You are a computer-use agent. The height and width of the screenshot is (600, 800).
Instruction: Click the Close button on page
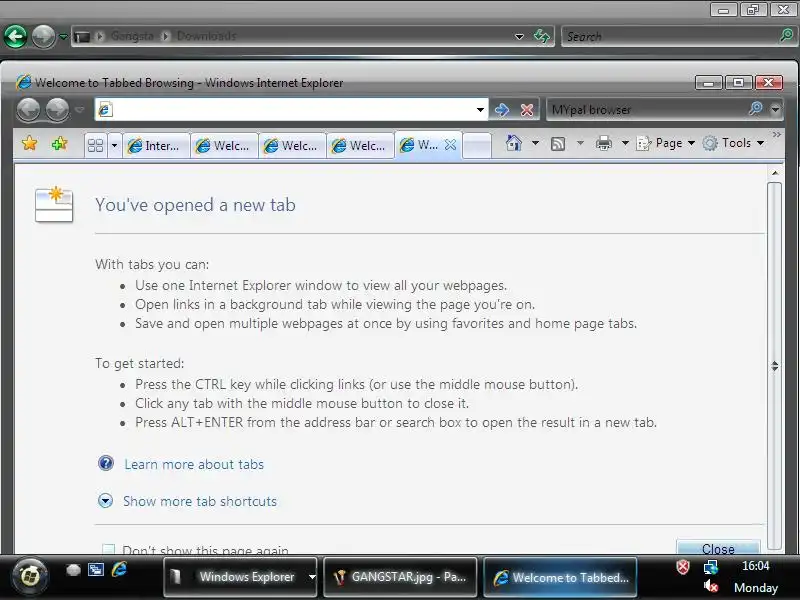[718, 547]
